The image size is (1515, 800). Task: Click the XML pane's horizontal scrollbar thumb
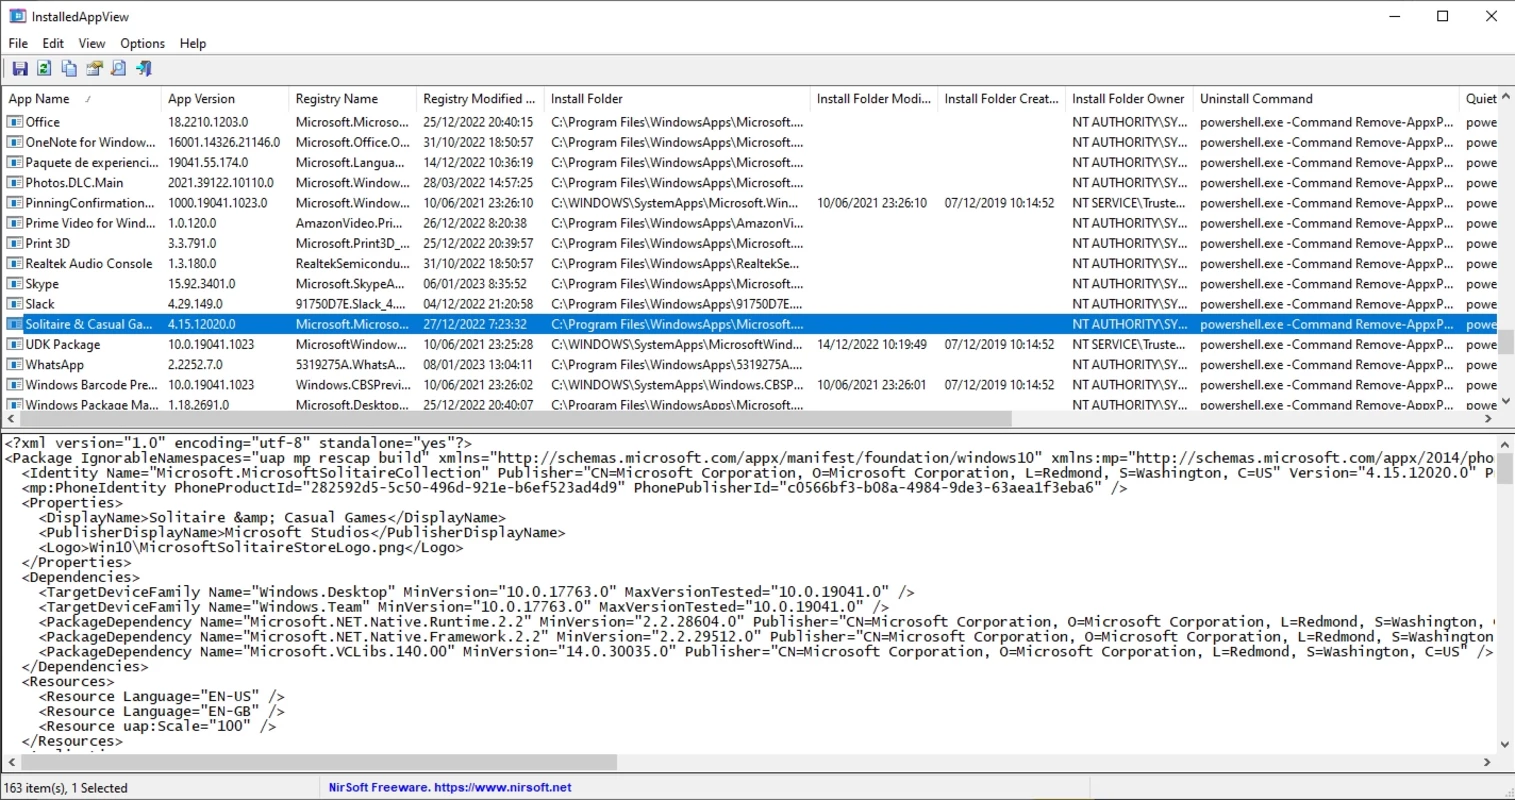318,762
